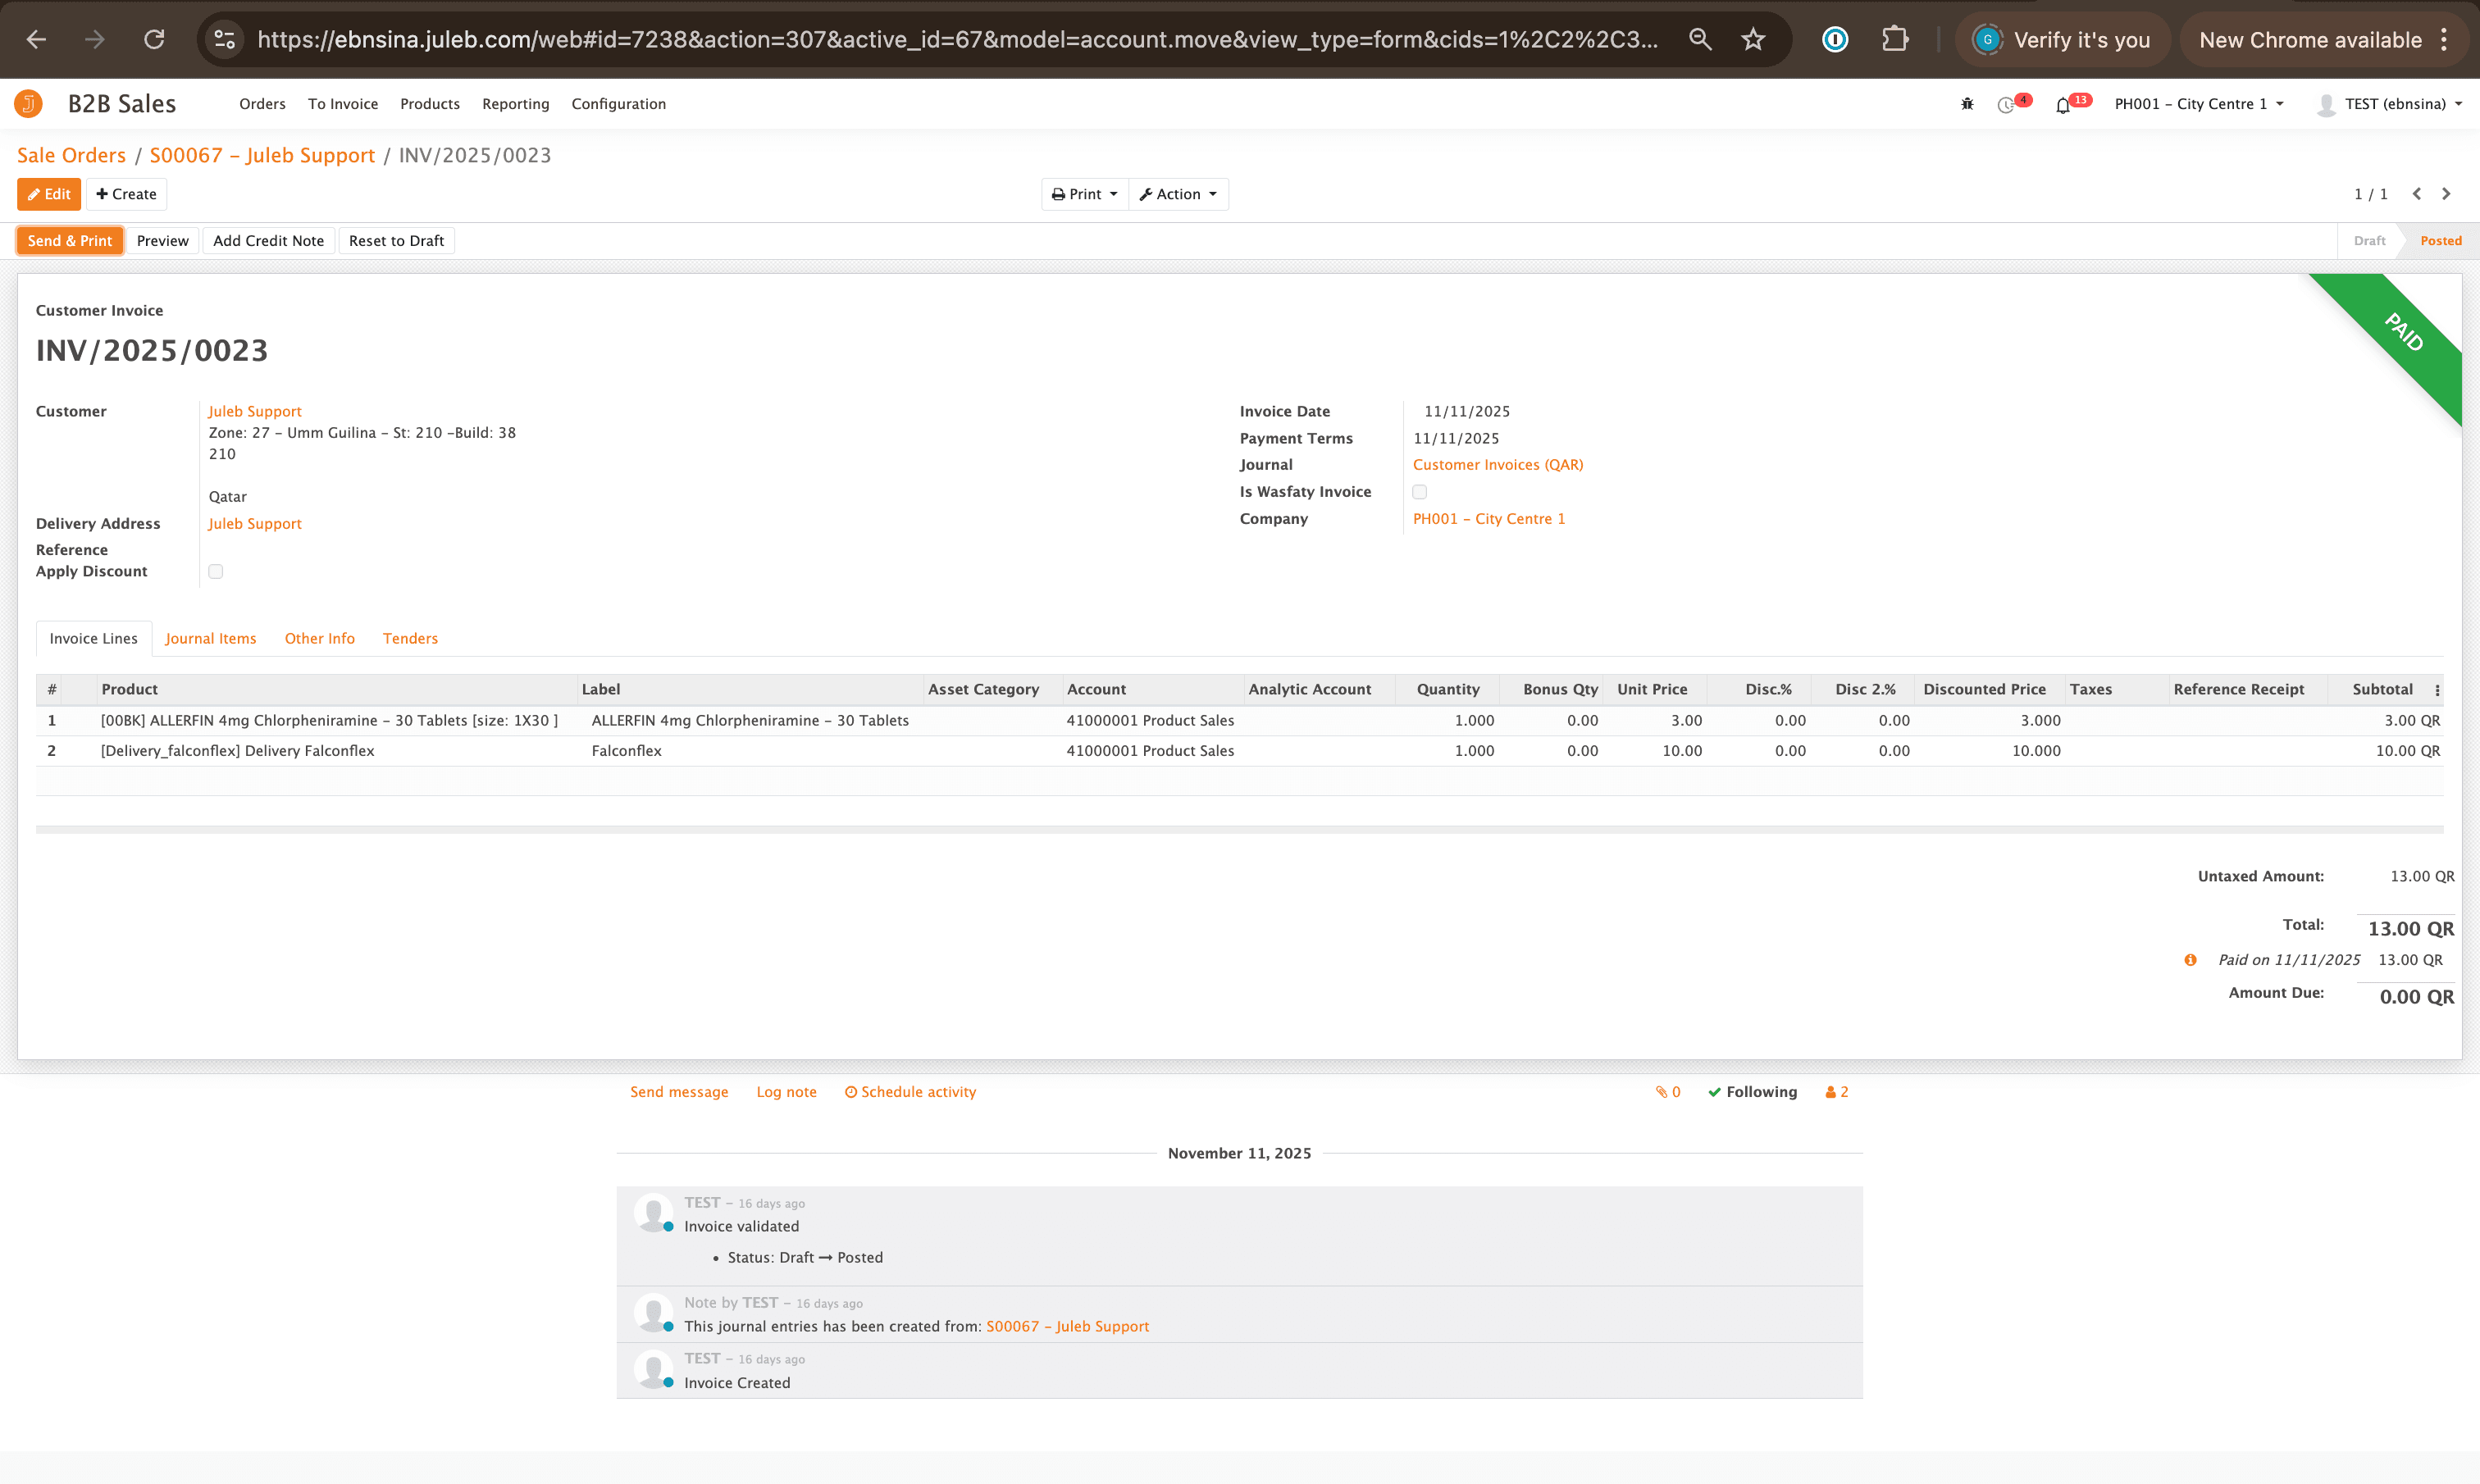Open the Print dropdown menu
This screenshot has width=2480, height=1484.
coord(1084,194)
